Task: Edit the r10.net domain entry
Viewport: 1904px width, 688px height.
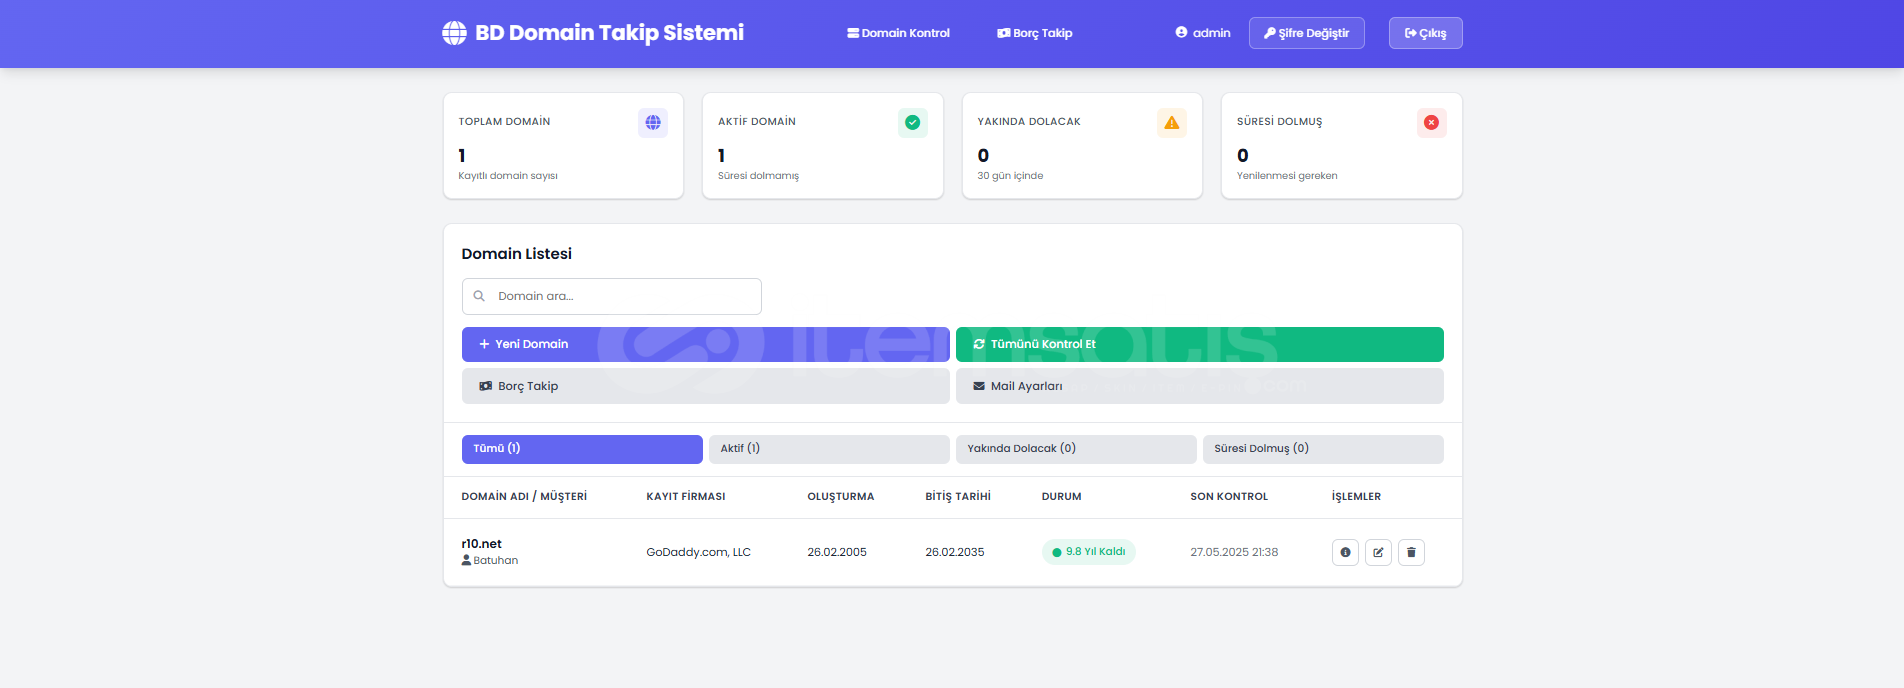Action: click(1378, 552)
